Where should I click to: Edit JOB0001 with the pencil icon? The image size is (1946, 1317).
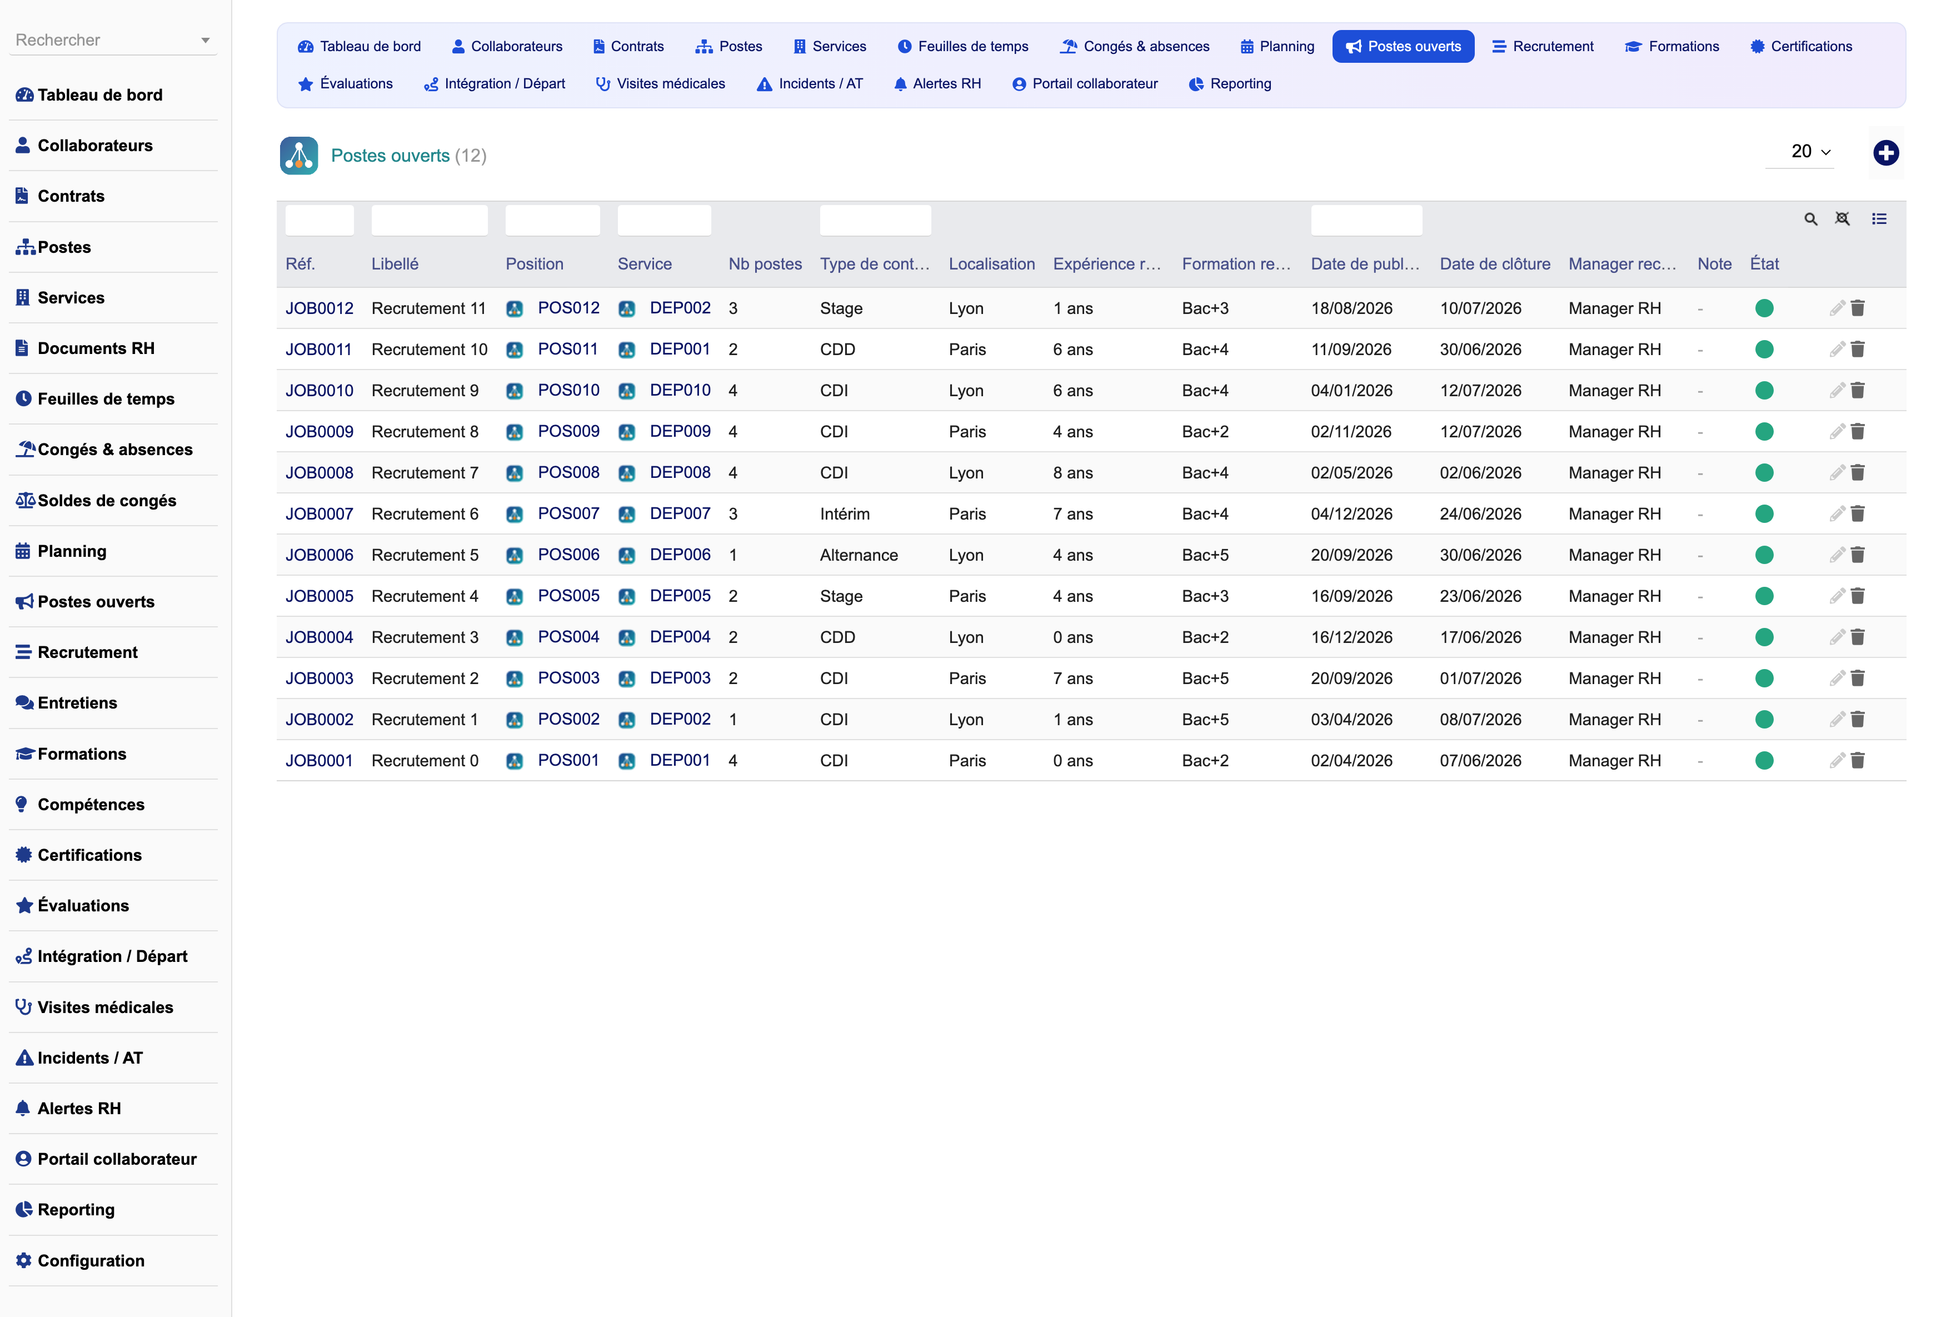pos(1837,760)
